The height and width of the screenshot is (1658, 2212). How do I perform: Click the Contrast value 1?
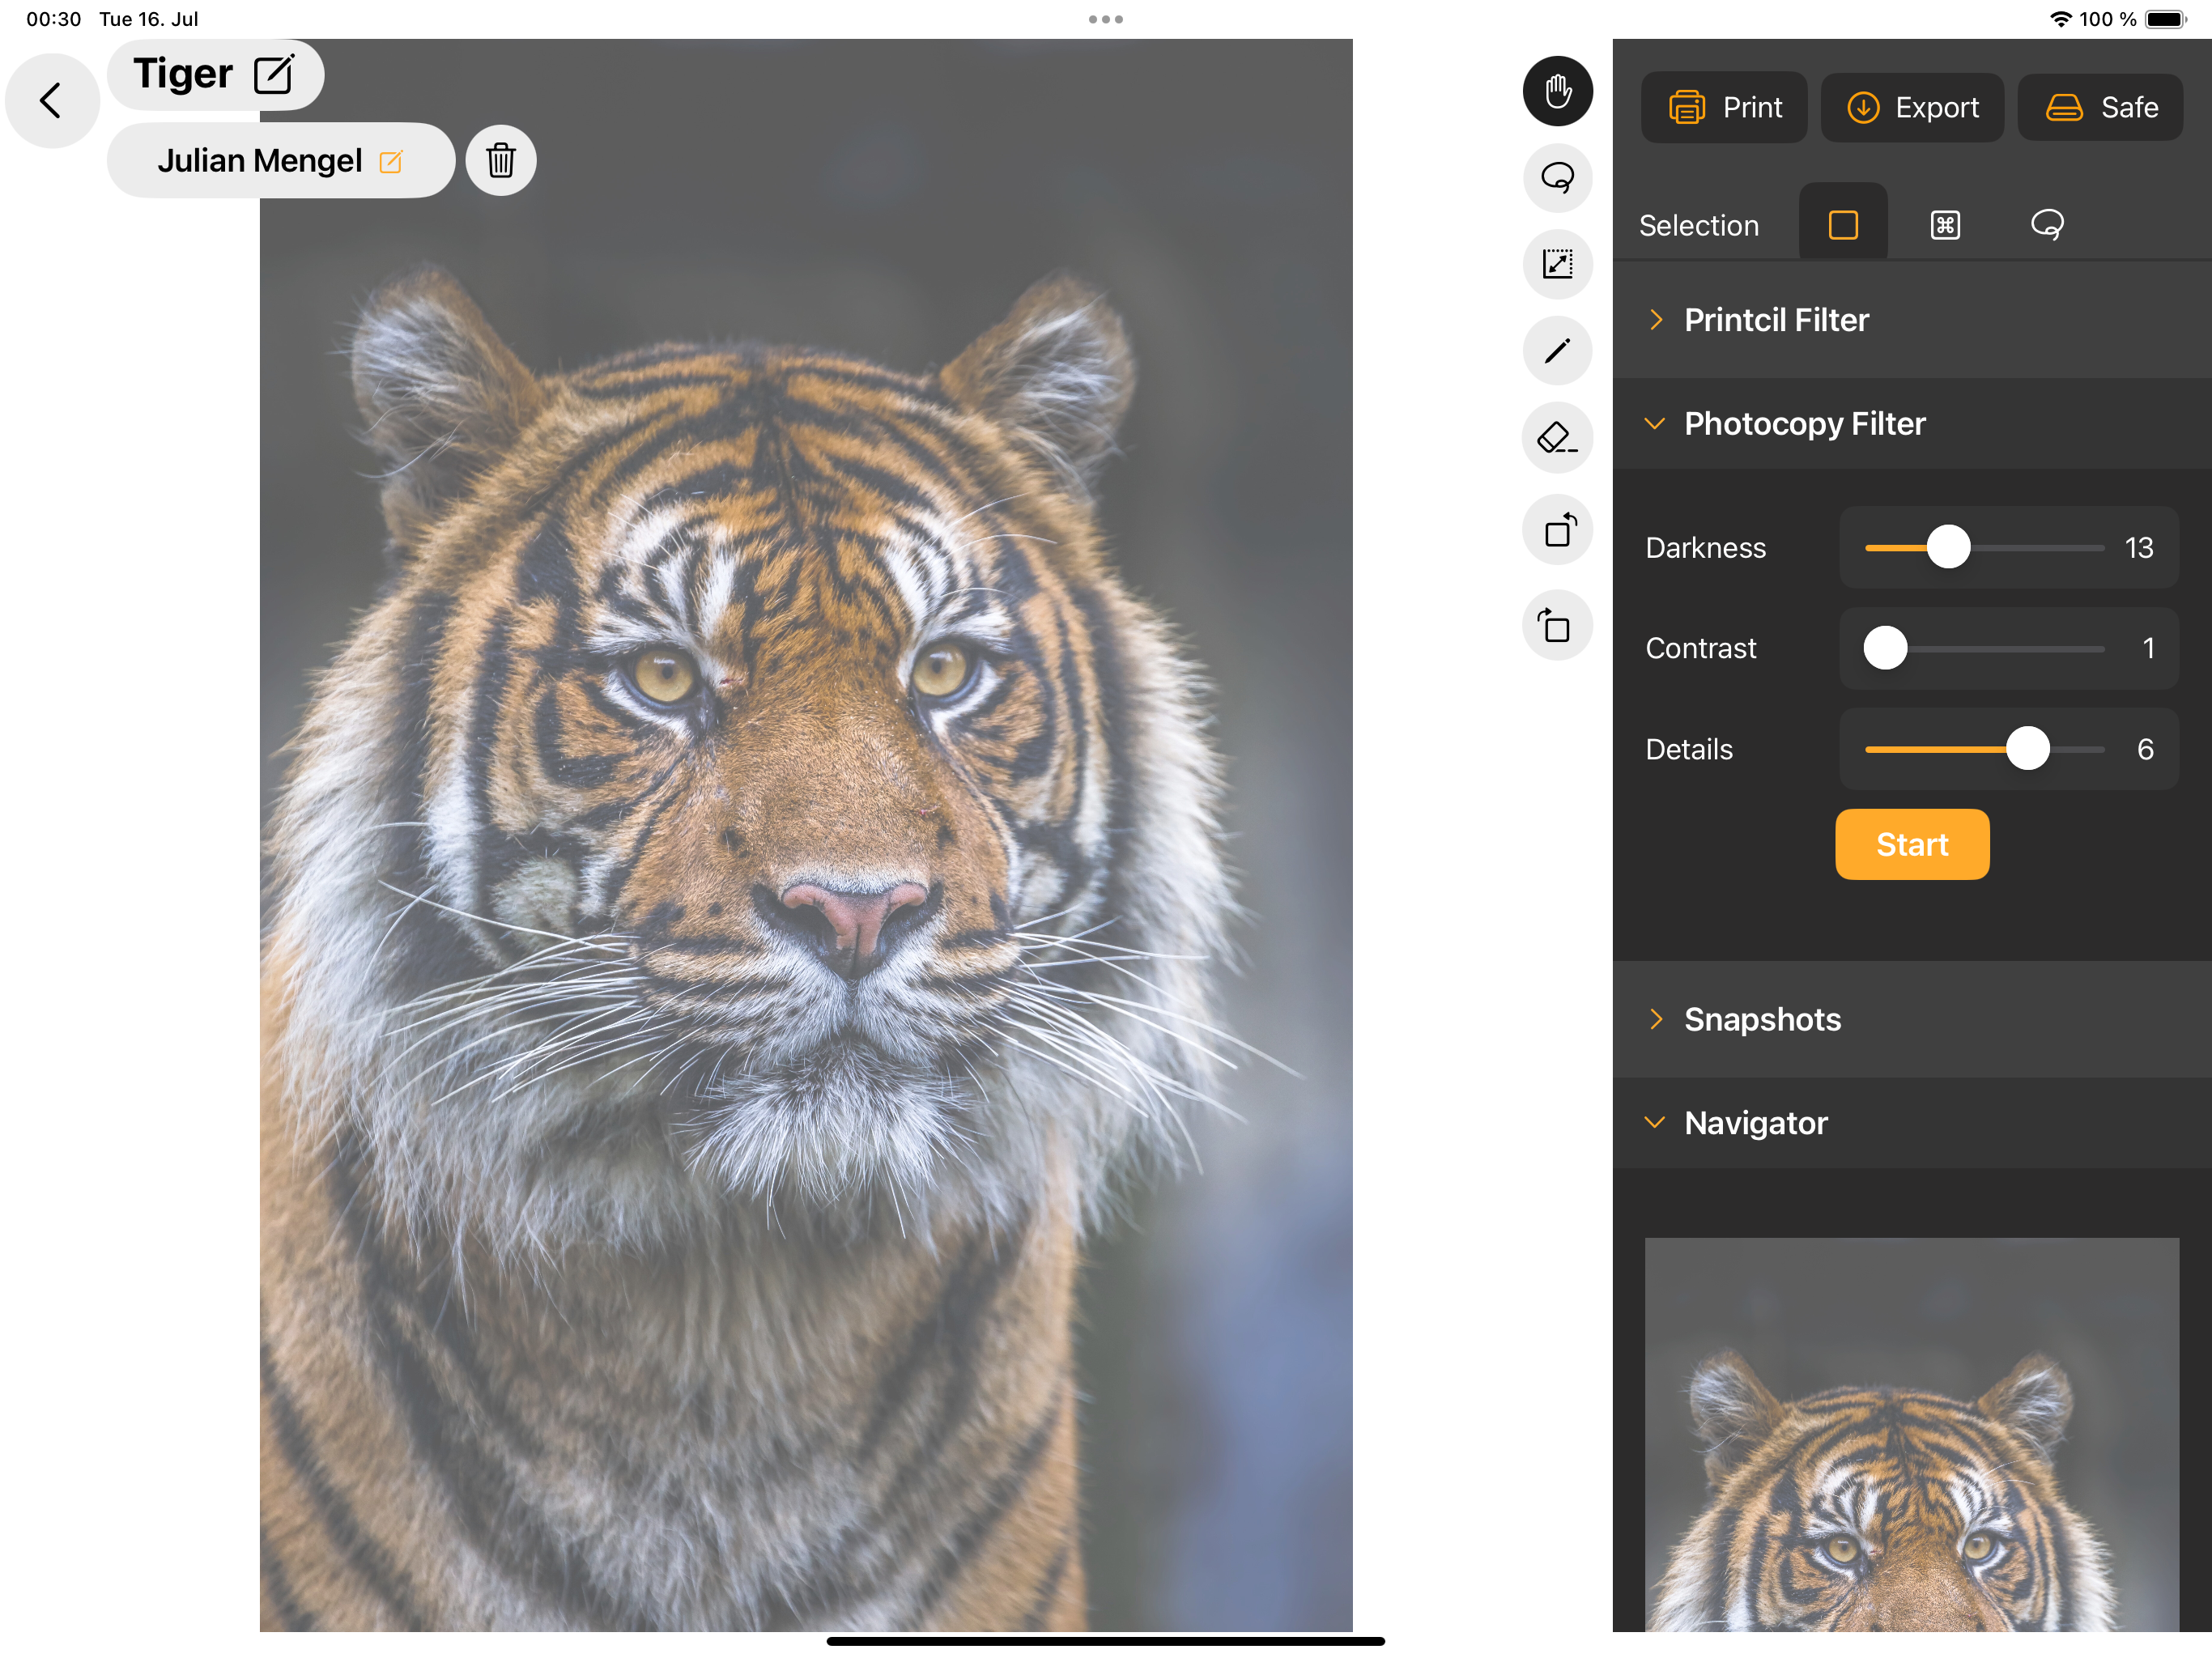click(2147, 649)
